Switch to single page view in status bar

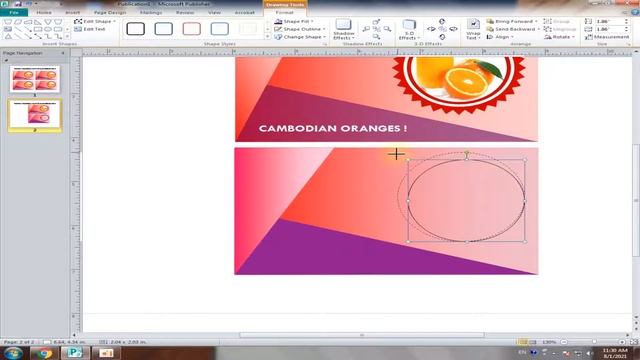click(522, 342)
